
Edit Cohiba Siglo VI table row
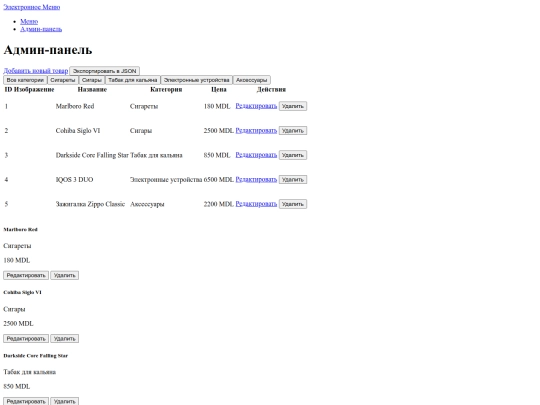(256, 131)
